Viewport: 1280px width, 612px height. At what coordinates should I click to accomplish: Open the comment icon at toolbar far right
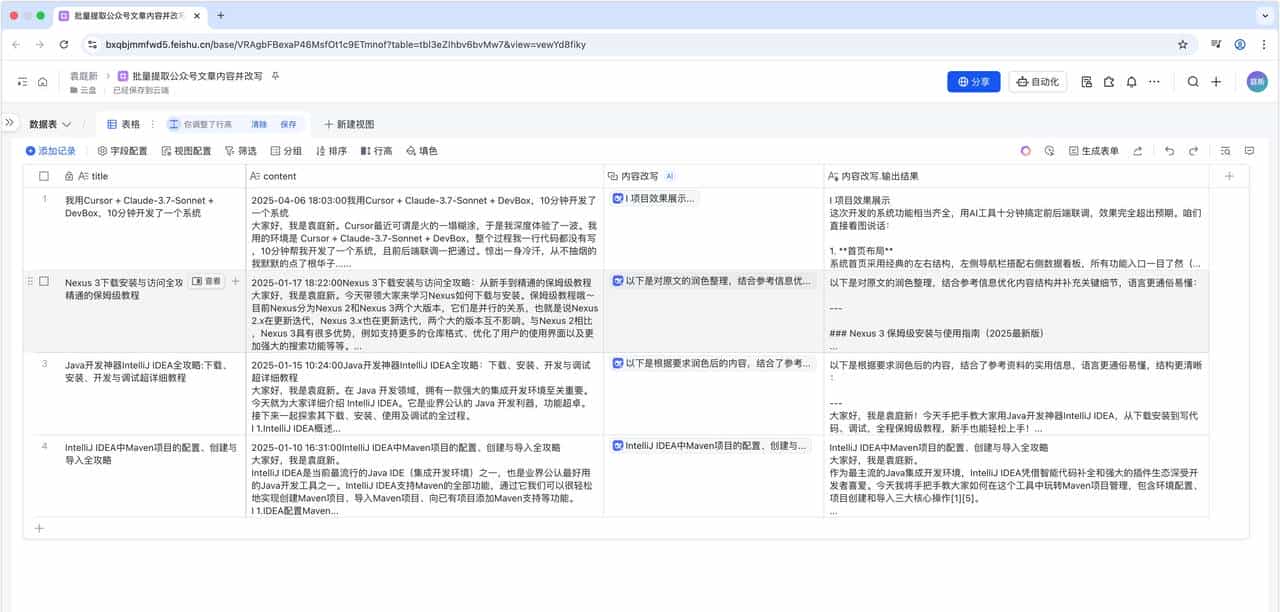(x=1249, y=150)
